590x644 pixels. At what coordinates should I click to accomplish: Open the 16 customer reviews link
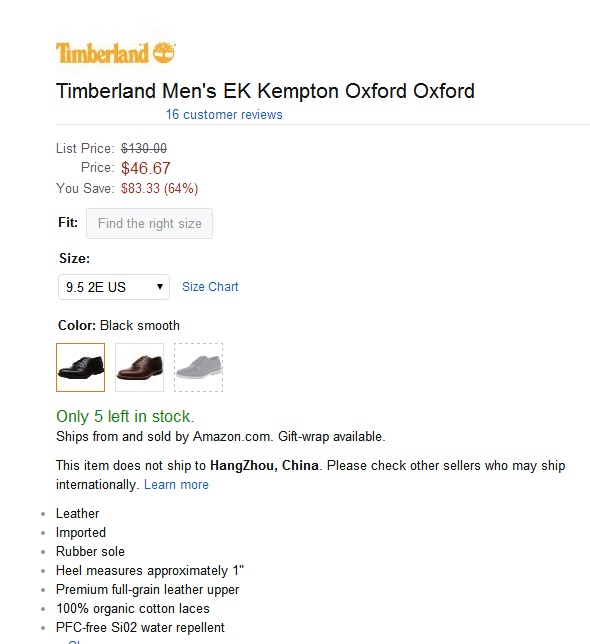224,115
